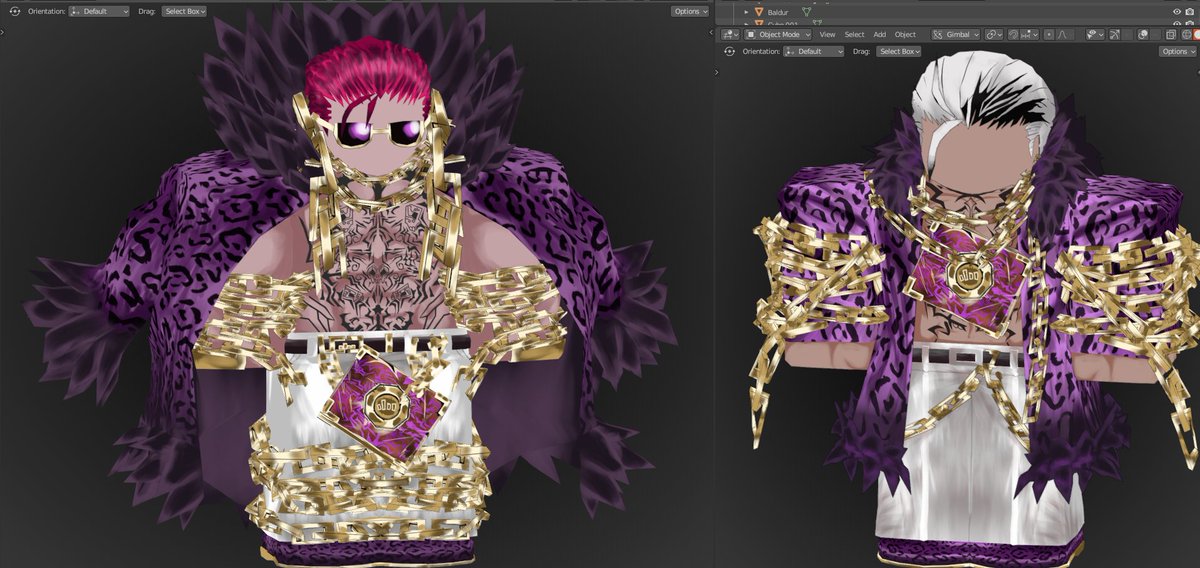This screenshot has width=1200, height=568.
Task: Disable Baldur in renders via camera icon
Action: point(1189,11)
